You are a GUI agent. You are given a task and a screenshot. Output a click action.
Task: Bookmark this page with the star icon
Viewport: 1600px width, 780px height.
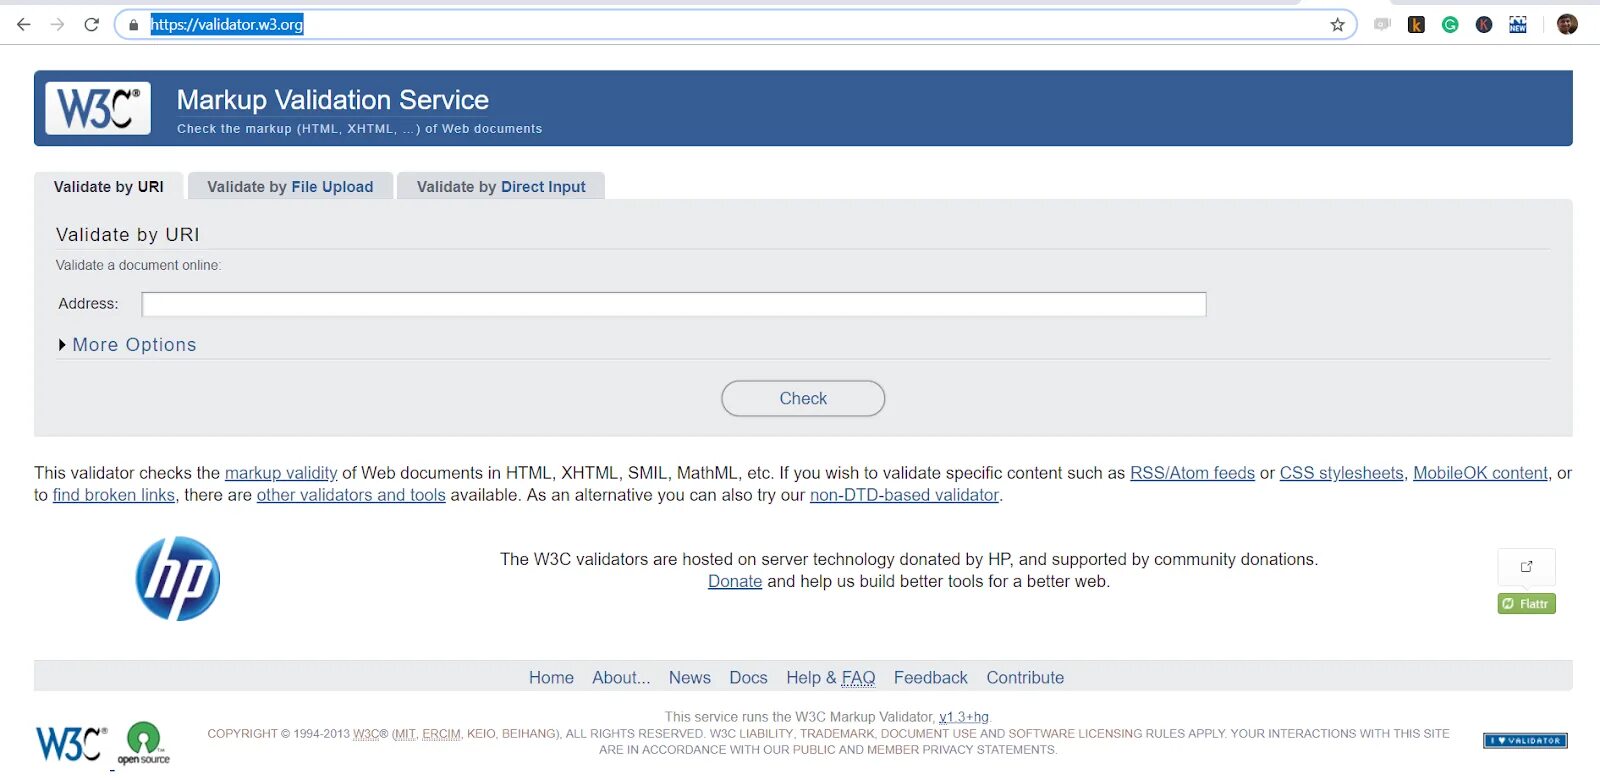pyautogui.click(x=1337, y=25)
